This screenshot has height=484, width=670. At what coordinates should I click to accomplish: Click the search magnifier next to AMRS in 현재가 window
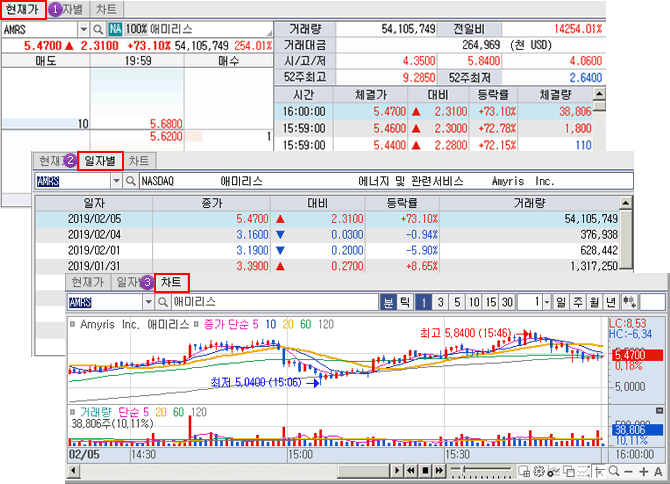click(x=98, y=29)
